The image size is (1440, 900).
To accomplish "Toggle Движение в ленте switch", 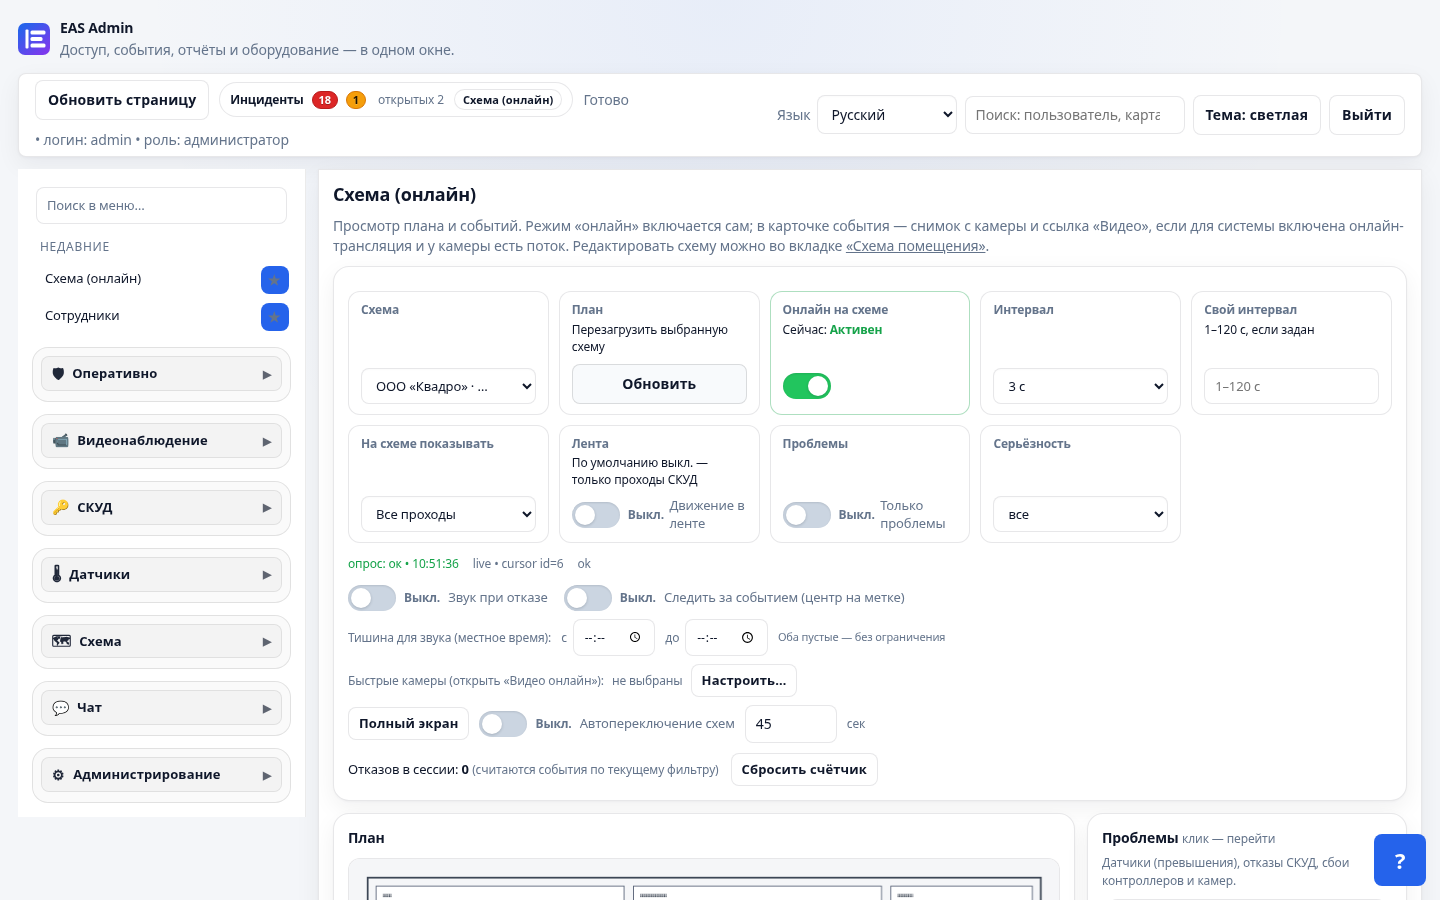I will point(596,515).
